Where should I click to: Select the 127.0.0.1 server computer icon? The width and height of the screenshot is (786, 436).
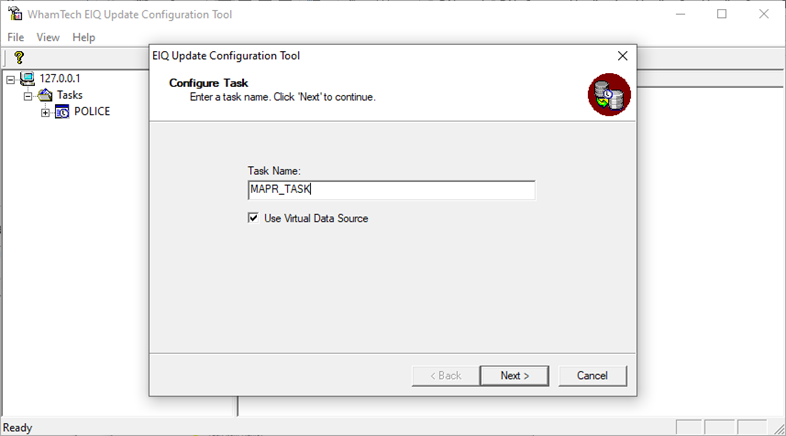coord(27,79)
